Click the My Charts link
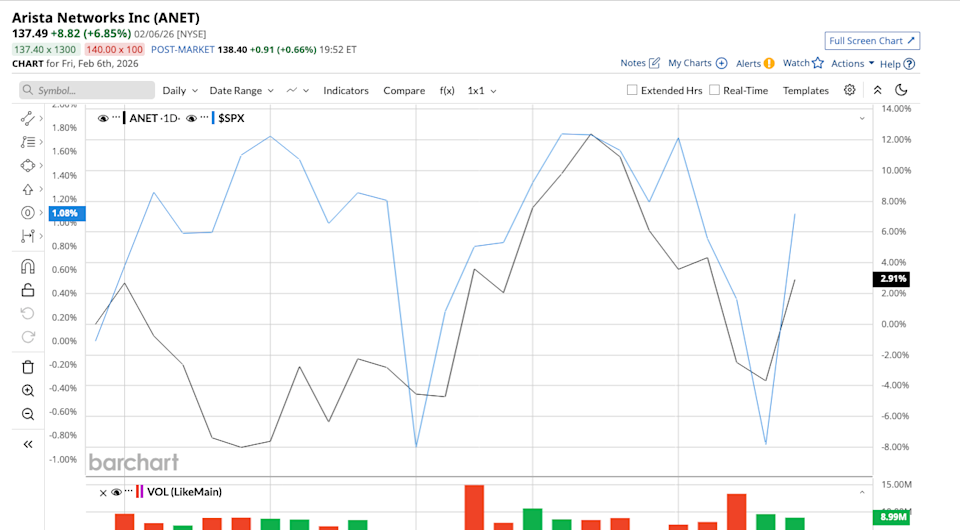 [x=690, y=63]
